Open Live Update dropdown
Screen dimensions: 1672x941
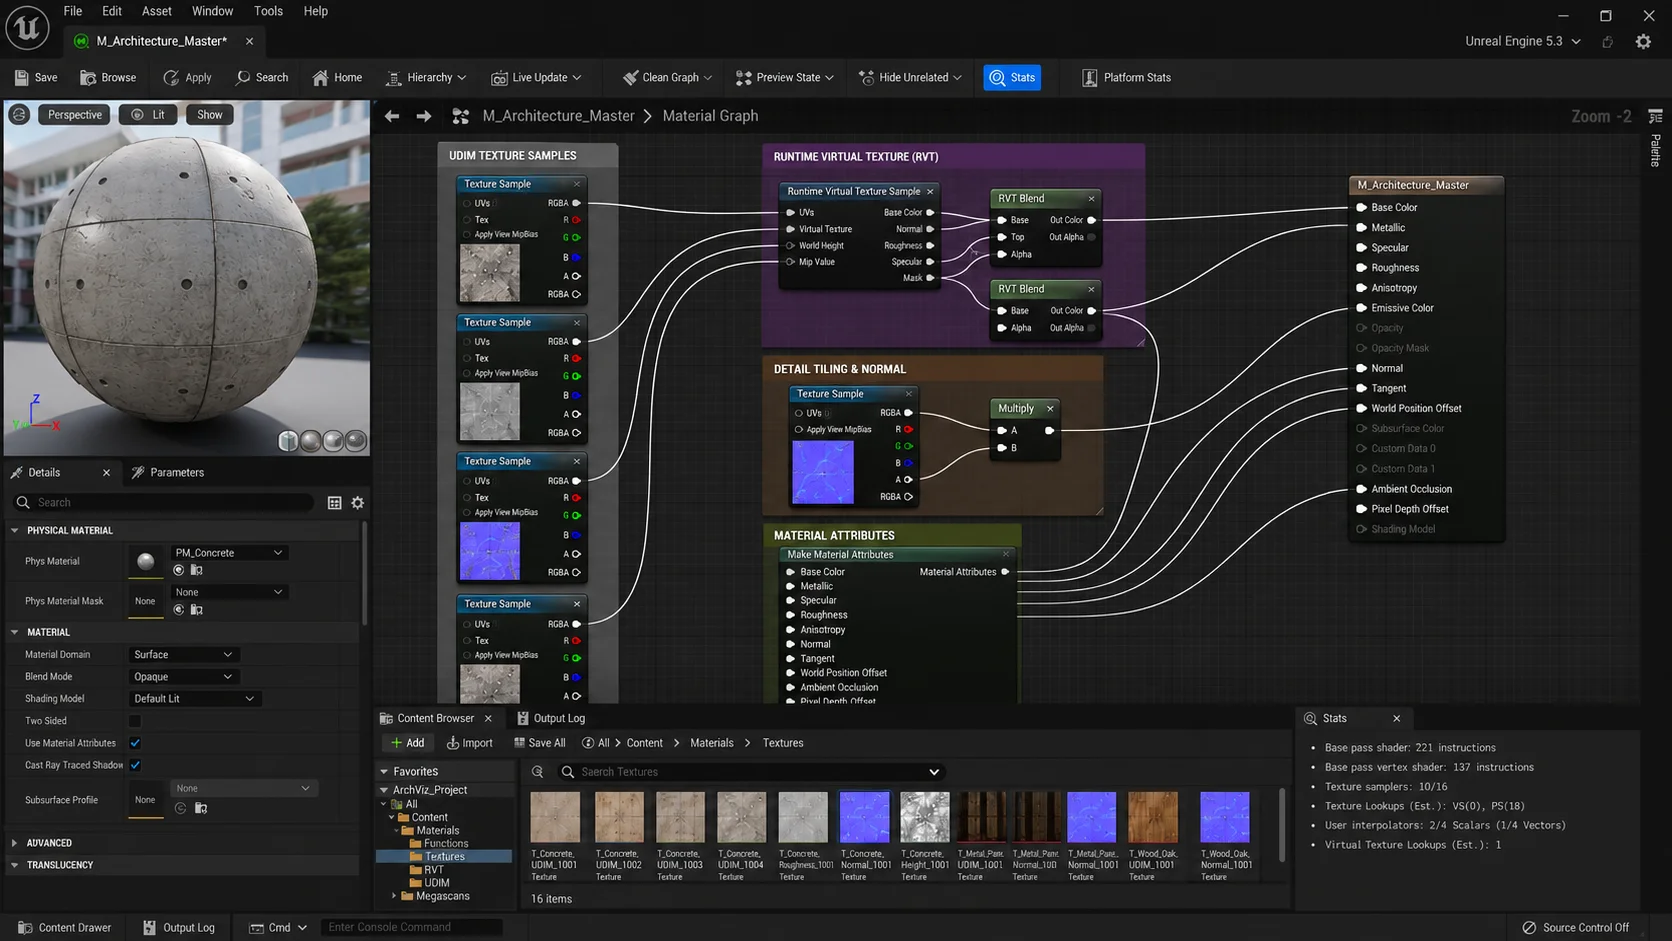click(x=536, y=77)
